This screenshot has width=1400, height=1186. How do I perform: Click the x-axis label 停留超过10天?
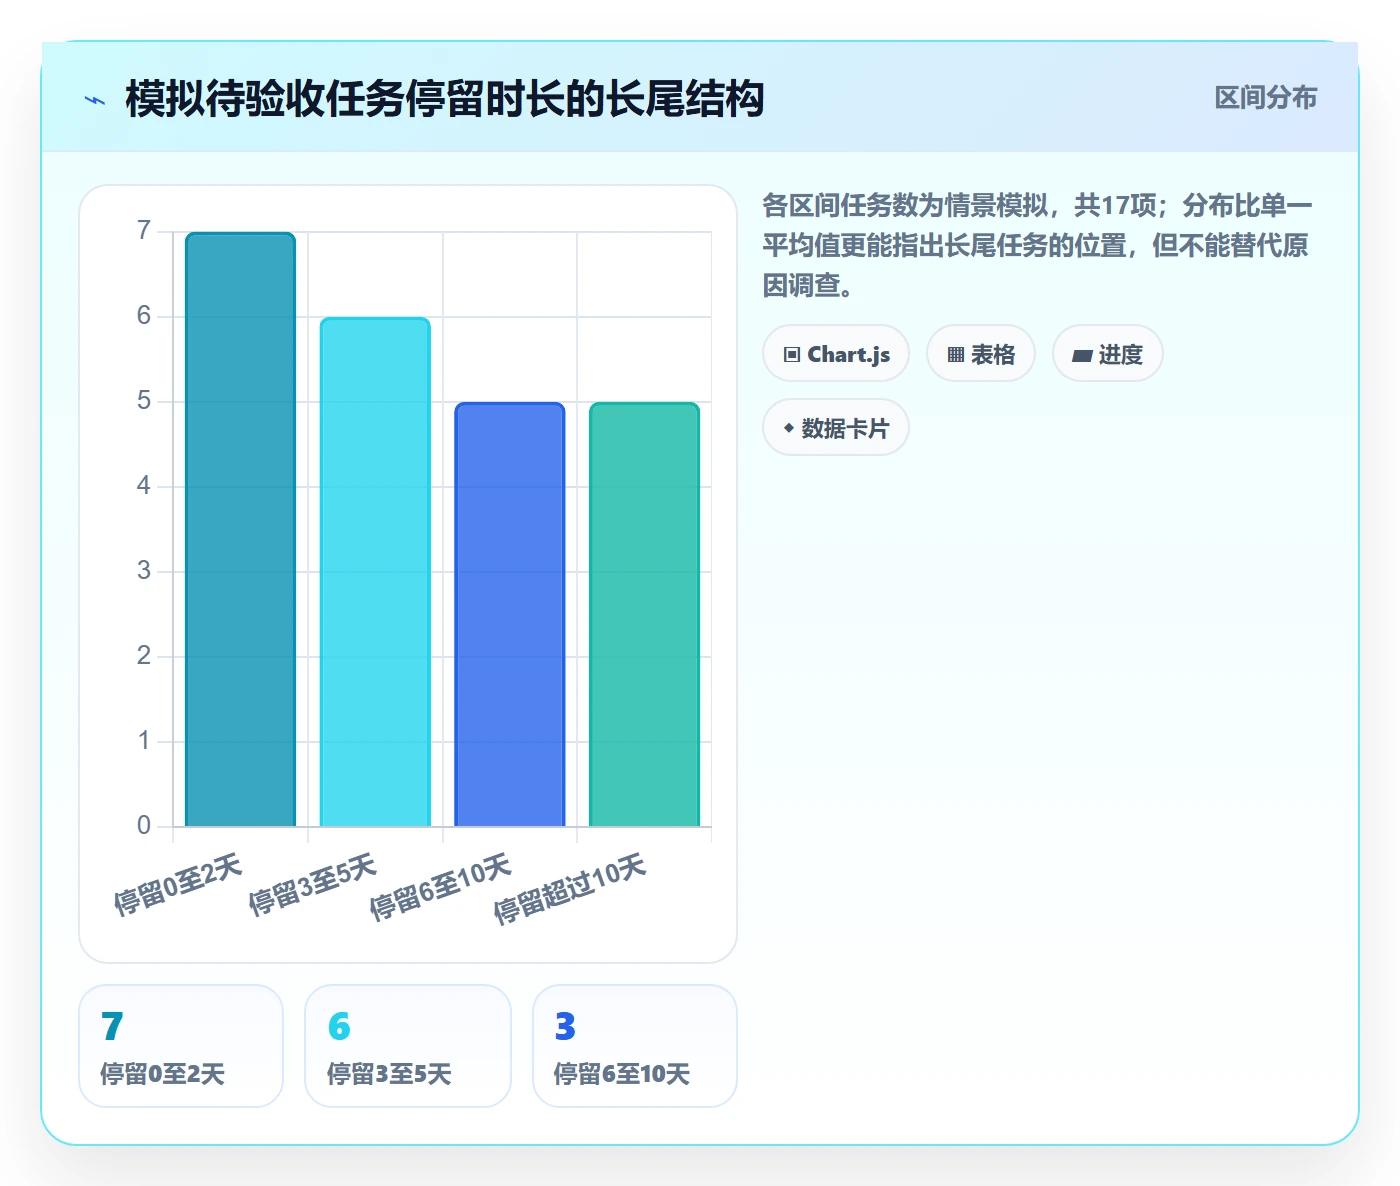point(570,889)
